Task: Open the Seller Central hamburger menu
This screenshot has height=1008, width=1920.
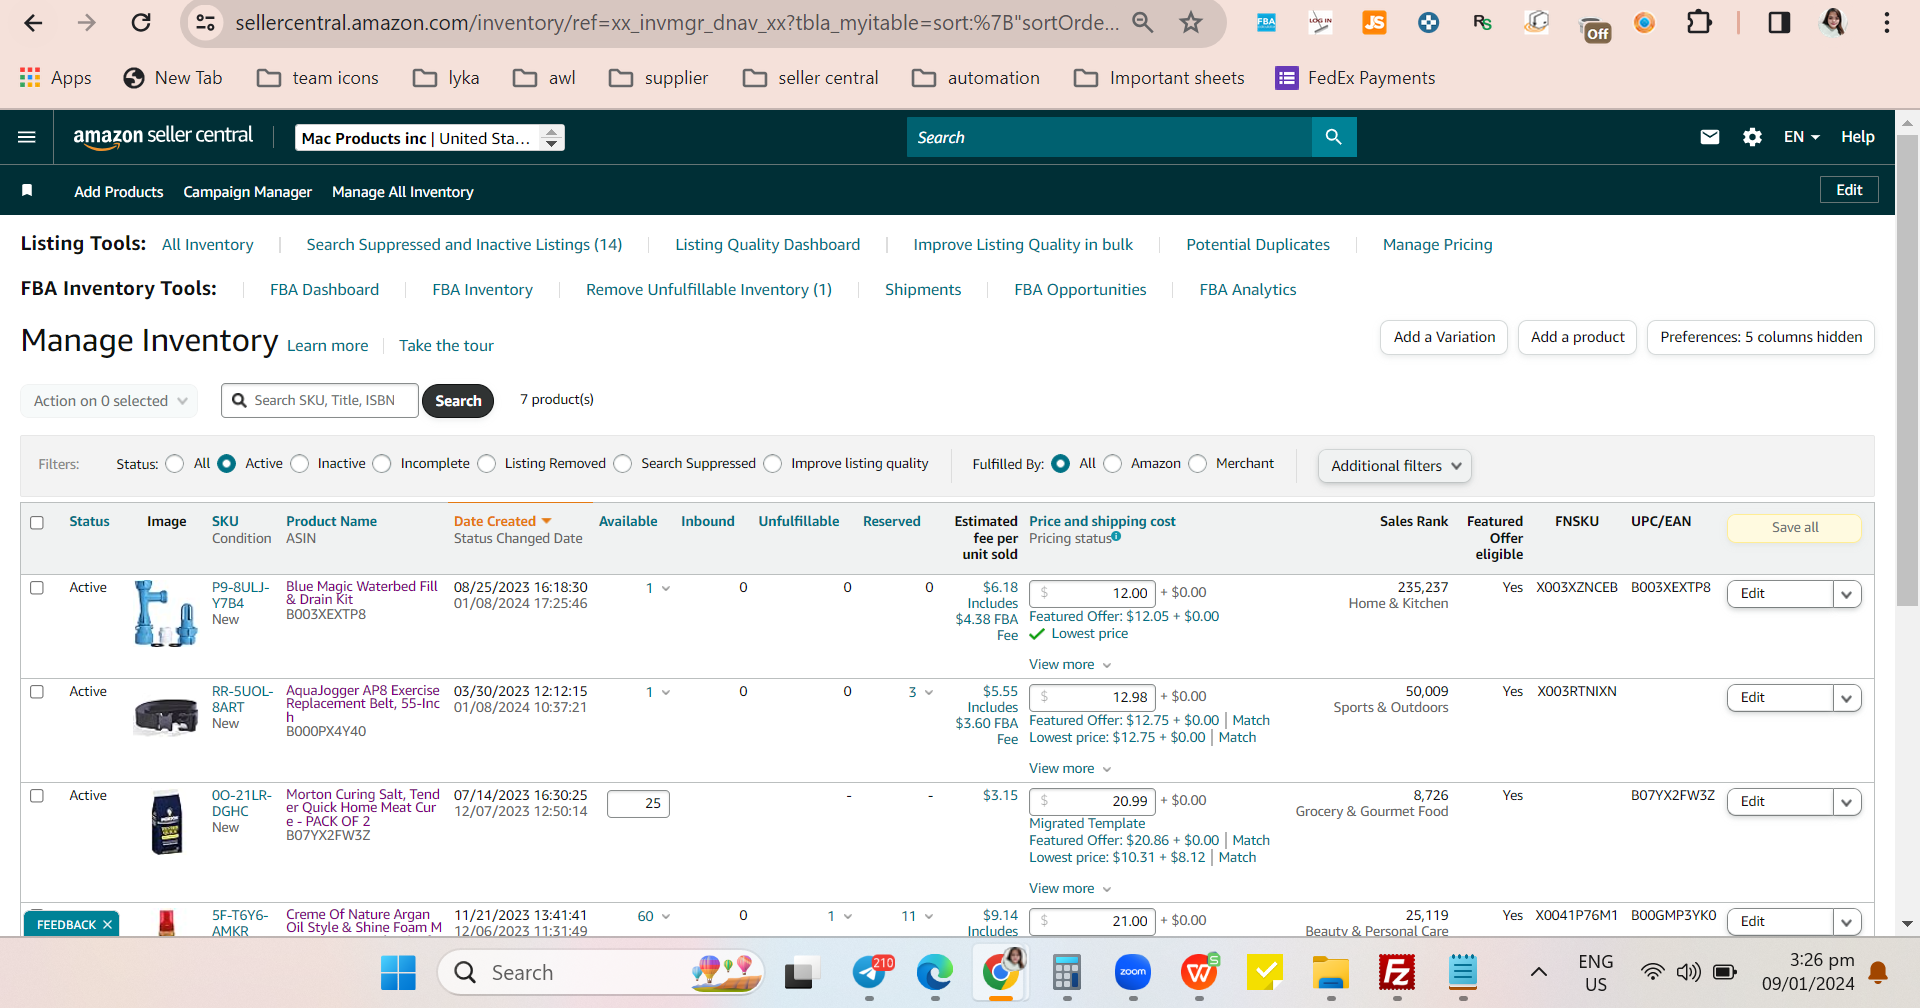Action: point(27,137)
